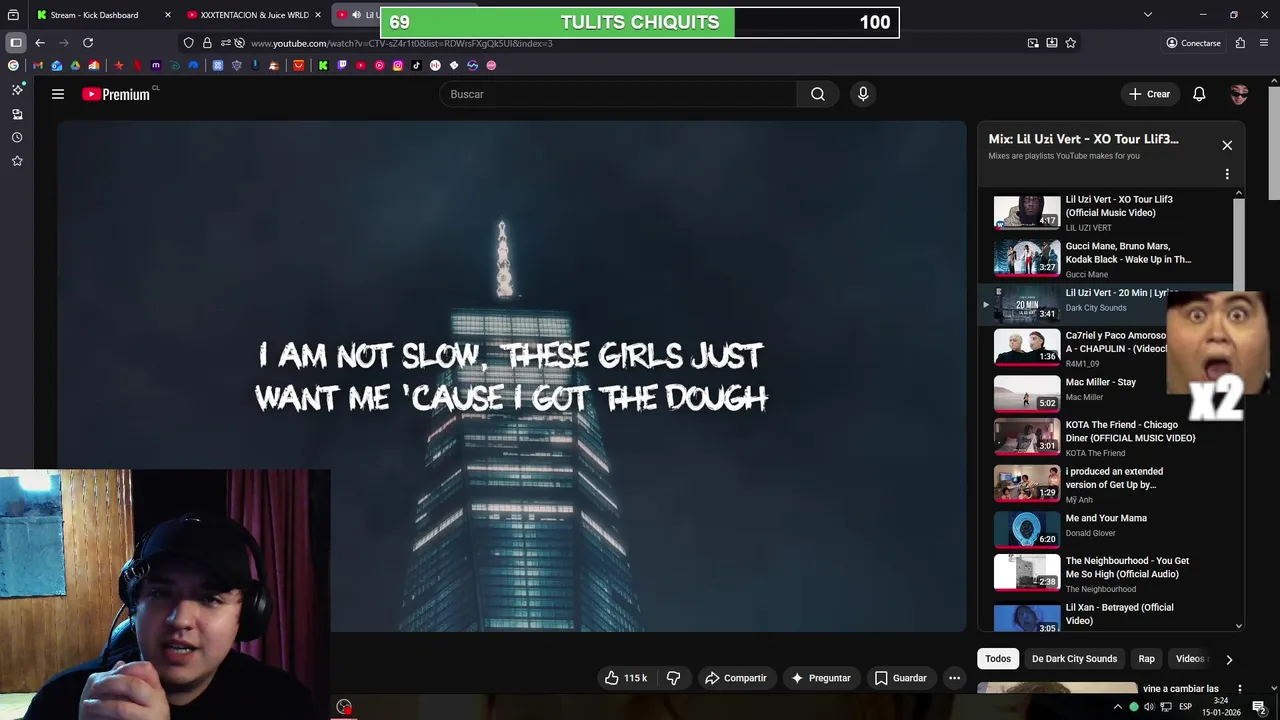Play Lil Uzi Vert XO Tour Llif3 thumbnail

click(x=1027, y=212)
